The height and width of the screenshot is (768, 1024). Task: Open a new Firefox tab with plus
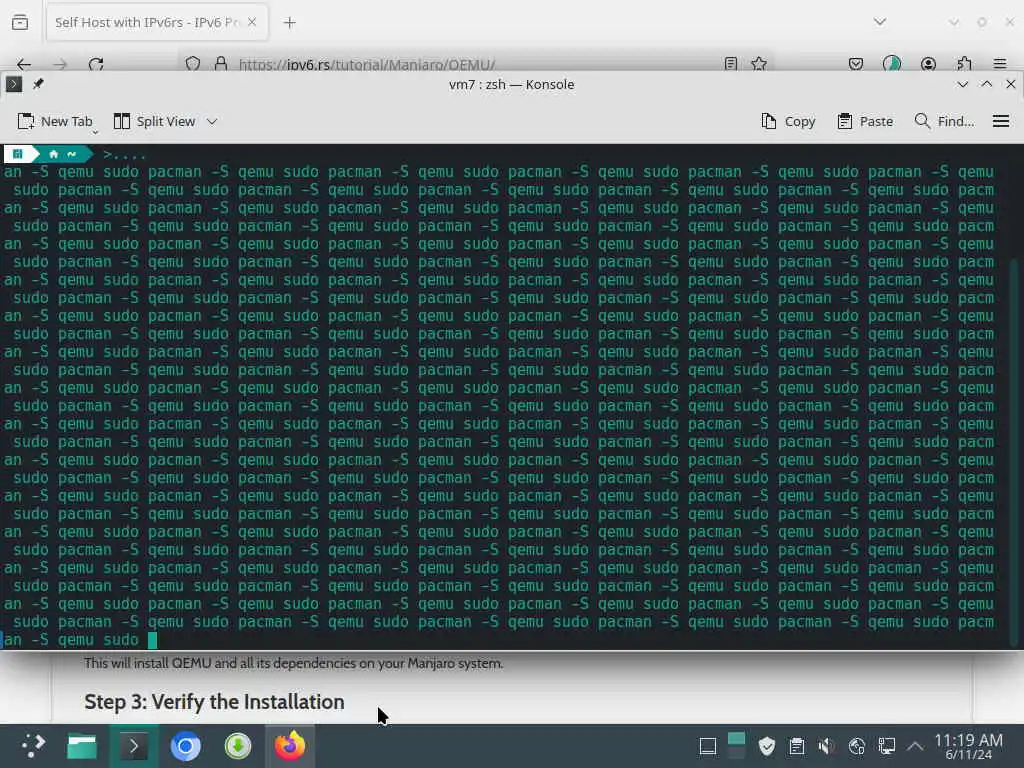(289, 23)
